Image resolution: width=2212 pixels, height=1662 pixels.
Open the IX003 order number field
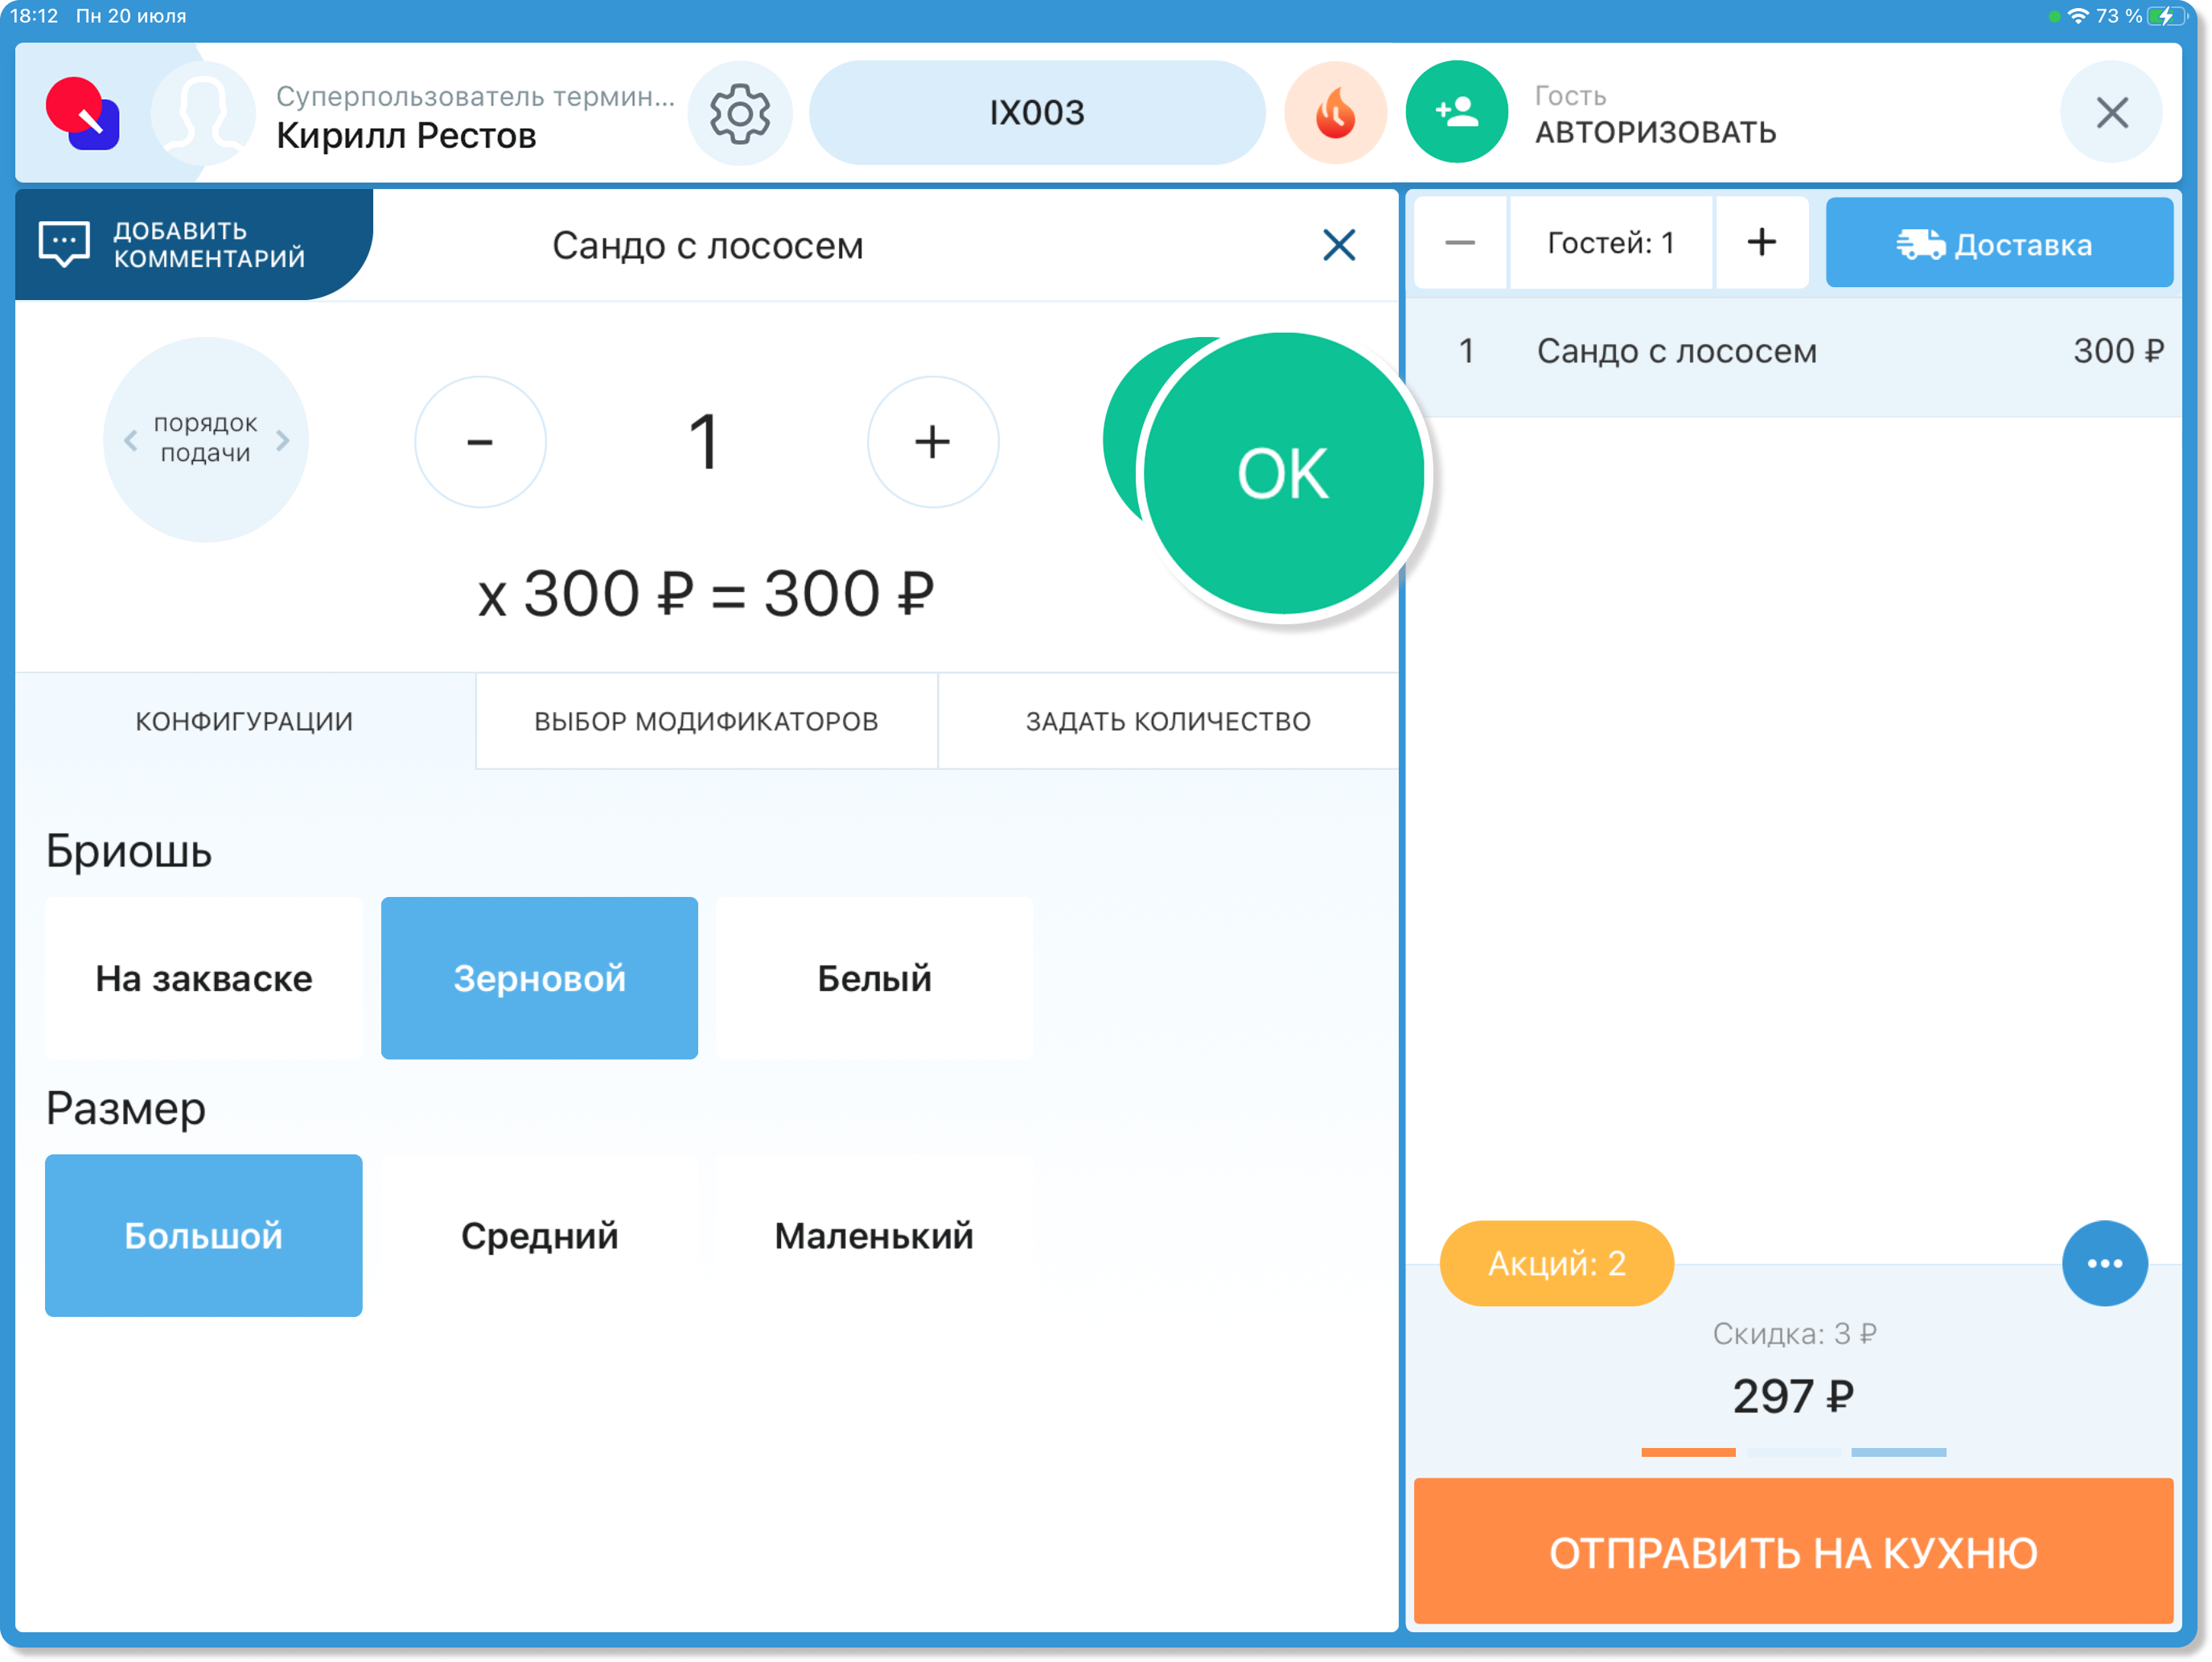pos(1037,113)
